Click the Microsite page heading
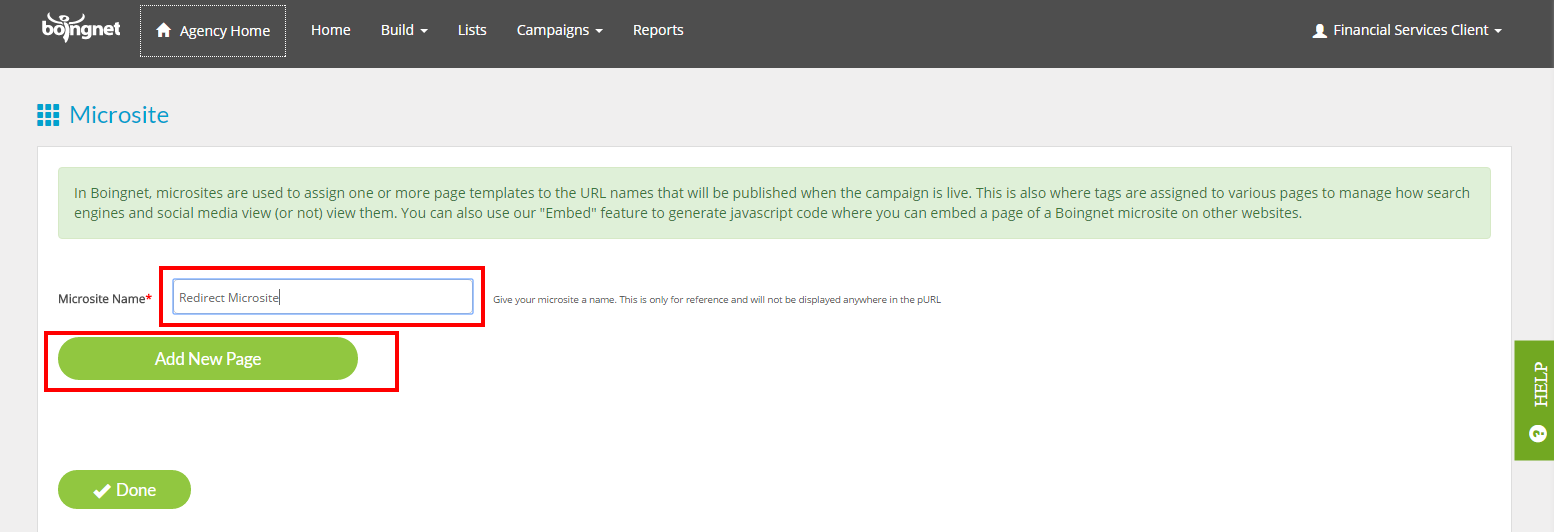The height and width of the screenshot is (532, 1554). (x=119, y=115)
